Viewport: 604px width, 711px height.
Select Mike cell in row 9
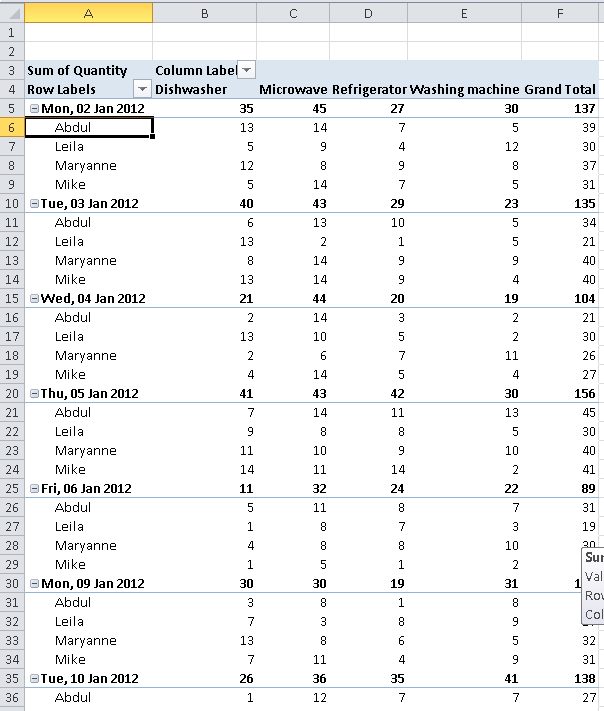pyautogui.click(x=89, y=185)
